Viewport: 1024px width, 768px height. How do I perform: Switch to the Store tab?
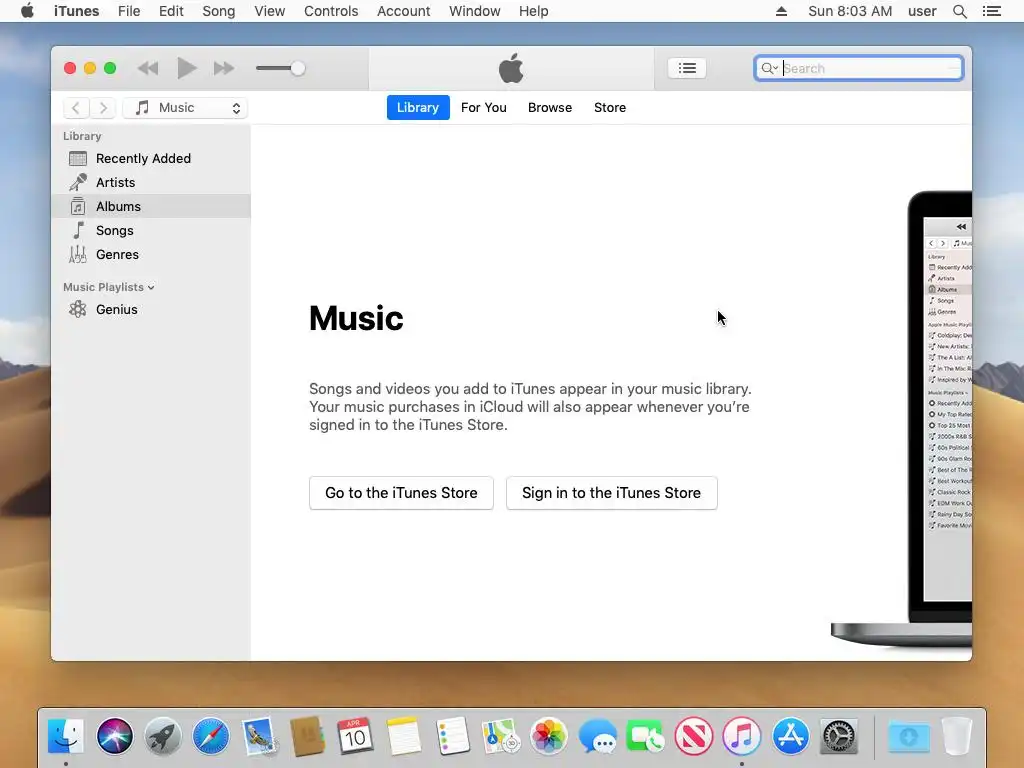[x=610, y=108]
